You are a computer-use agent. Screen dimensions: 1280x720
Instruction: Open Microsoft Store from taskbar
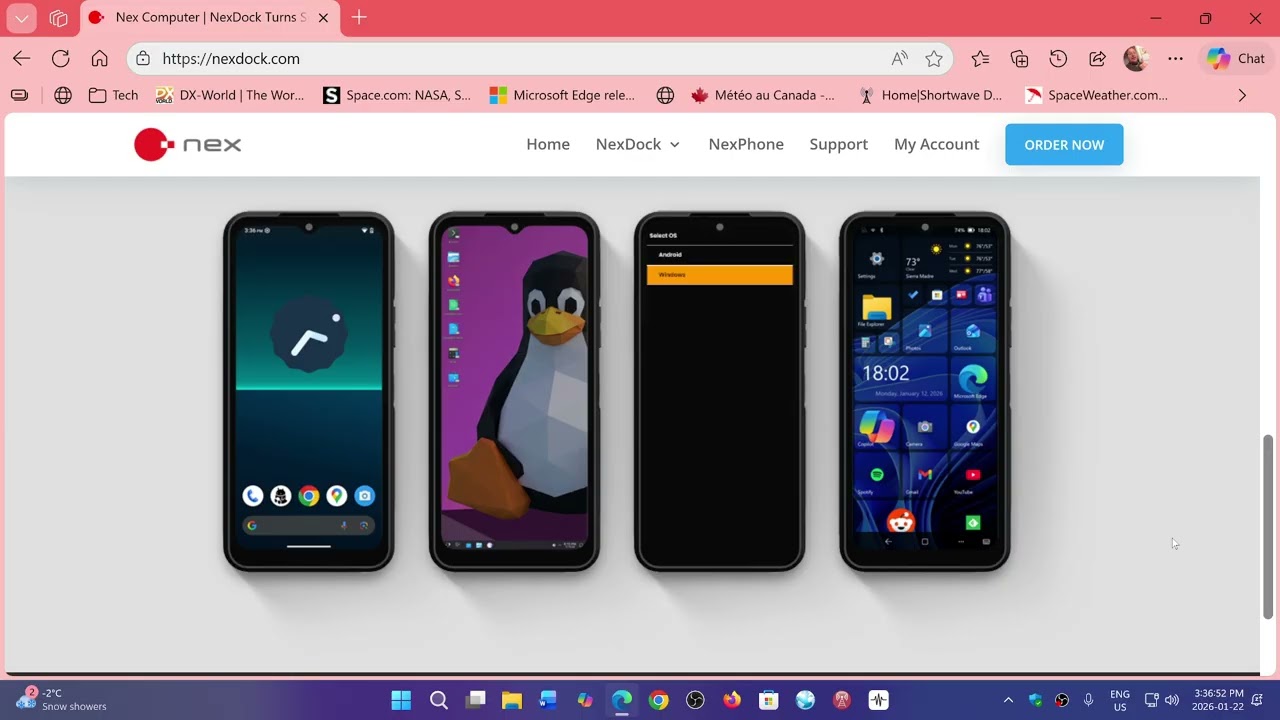point(768,700)
